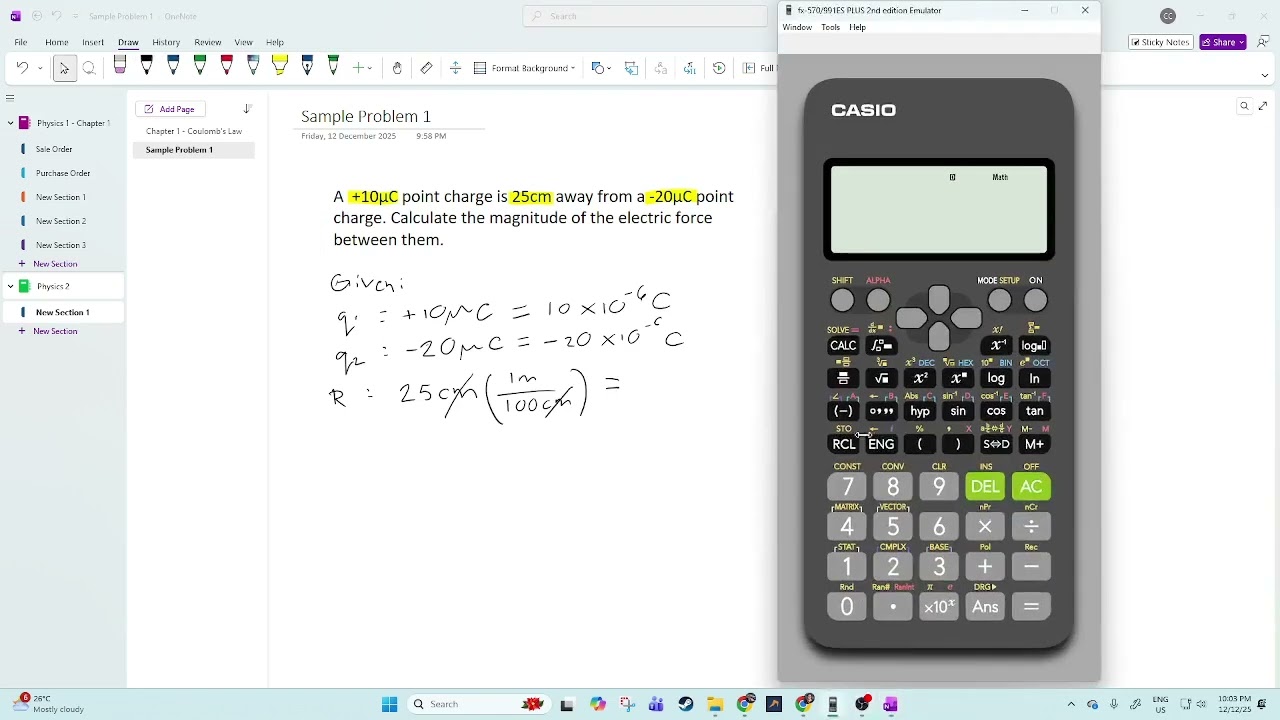Open the Format Background dropdown

point(573,68)
